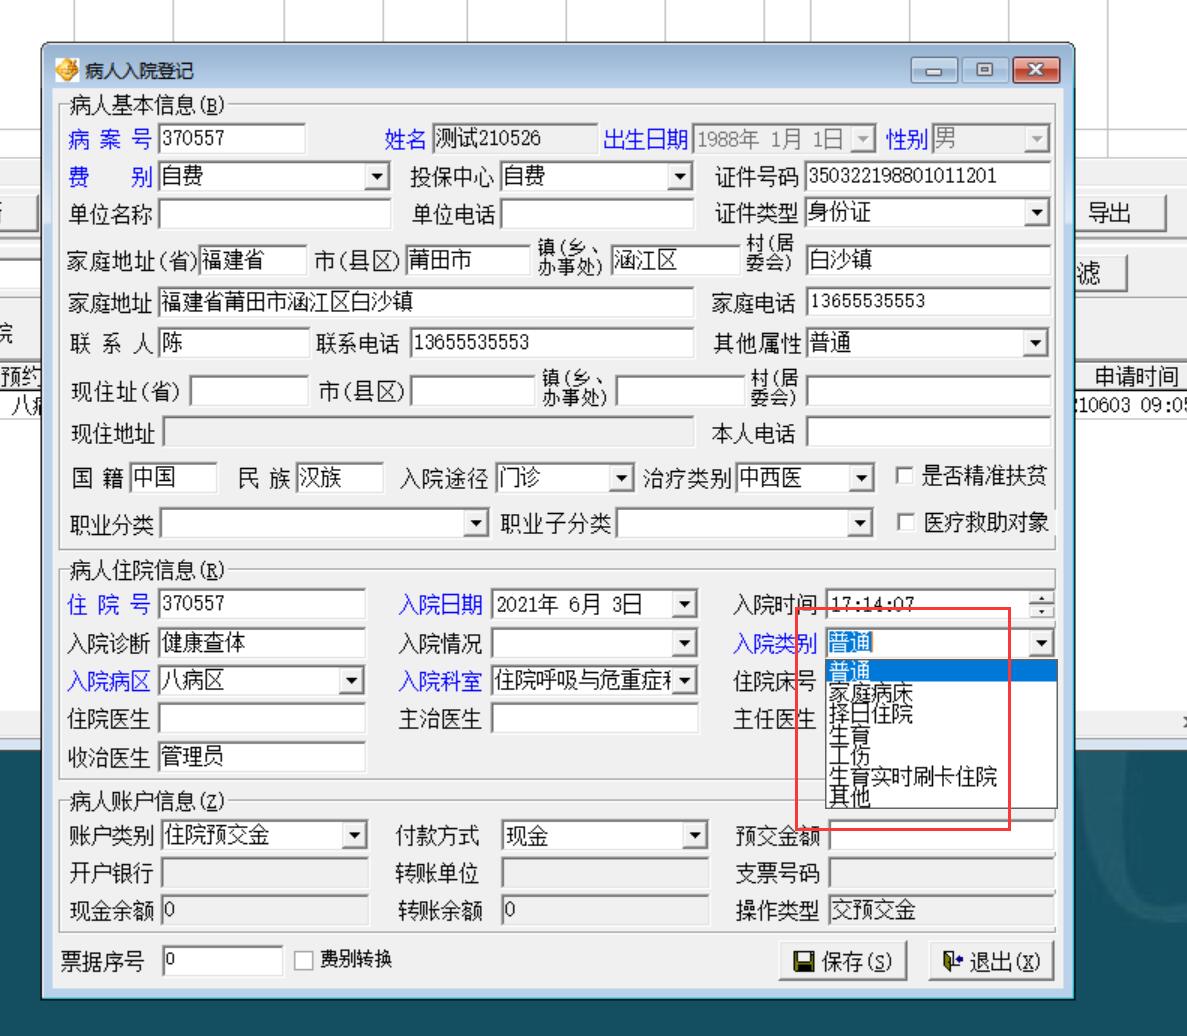The height and width of the screenshot is (1036, 1187).
Task: Click the 证件号码 input field
Action: coord(928,176)
